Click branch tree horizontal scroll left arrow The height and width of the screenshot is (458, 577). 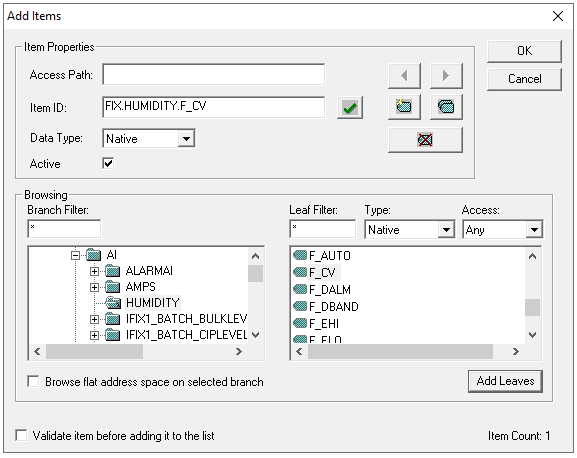(x=37, y=351)
